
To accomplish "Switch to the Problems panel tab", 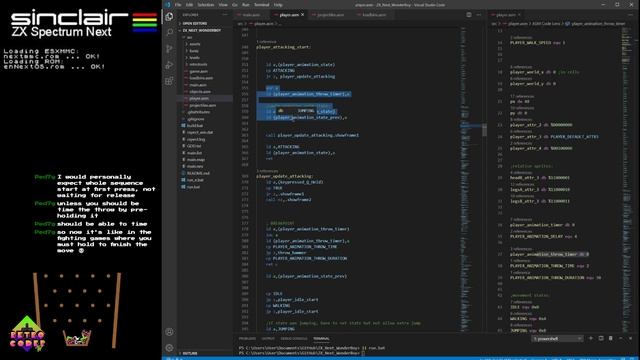I will point(247,338).
